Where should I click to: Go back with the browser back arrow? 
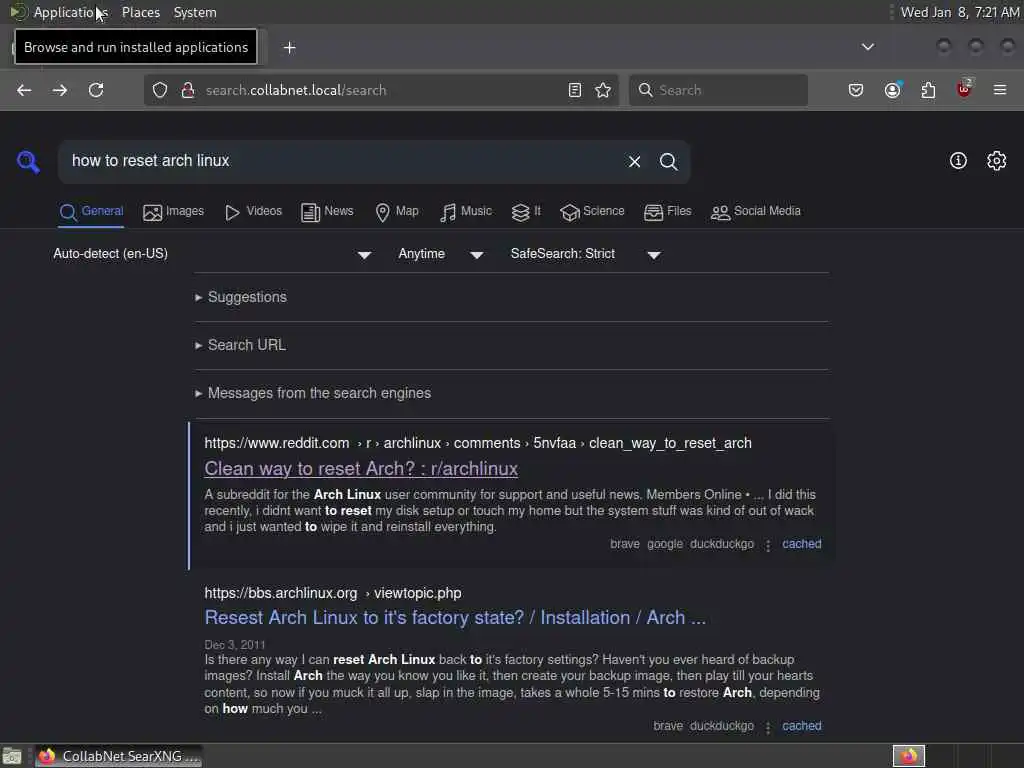click(24, 90)
